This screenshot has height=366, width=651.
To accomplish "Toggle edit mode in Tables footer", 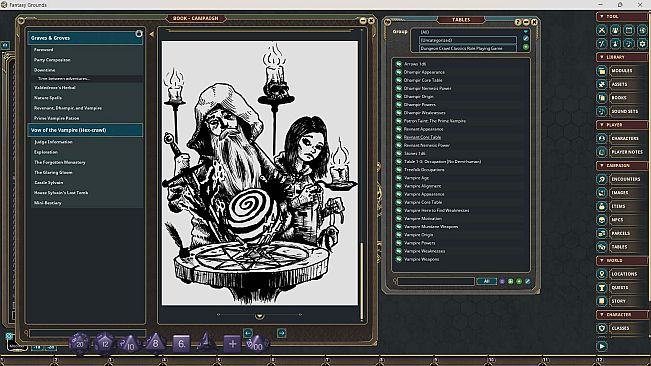I will tap(527, 281).
